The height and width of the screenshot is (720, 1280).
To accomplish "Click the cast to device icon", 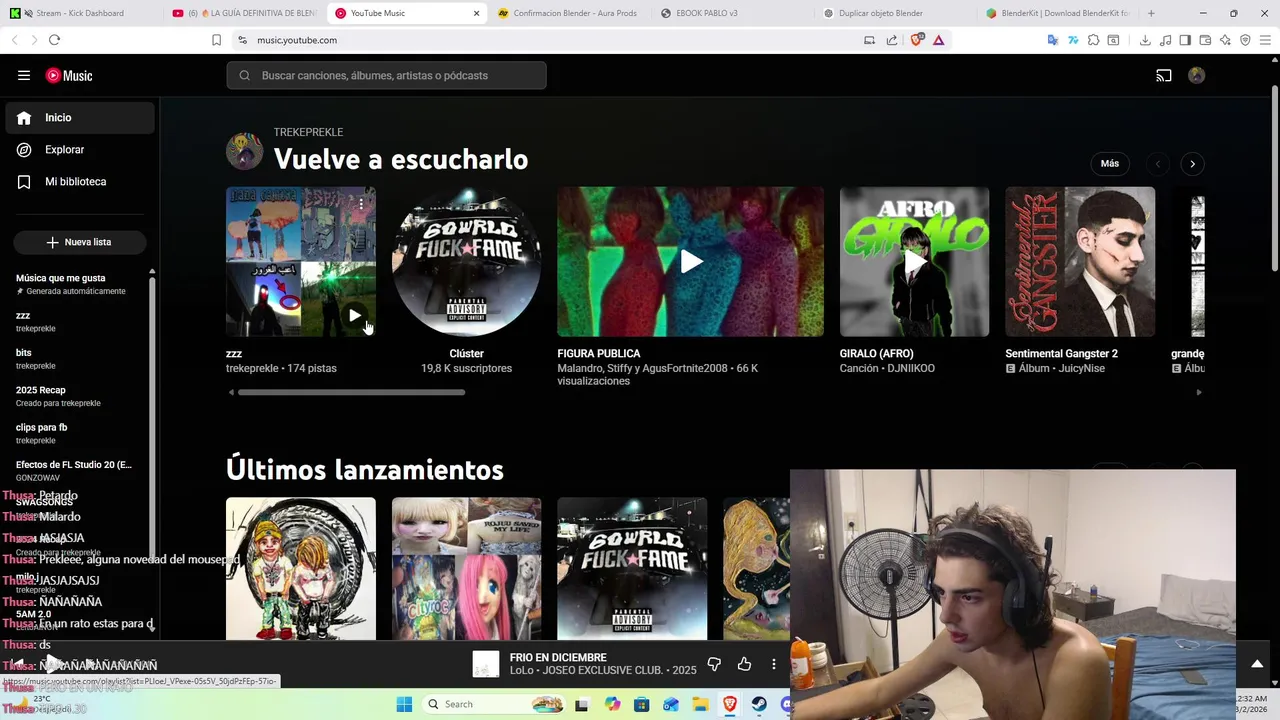I will tap(1164, 75).
